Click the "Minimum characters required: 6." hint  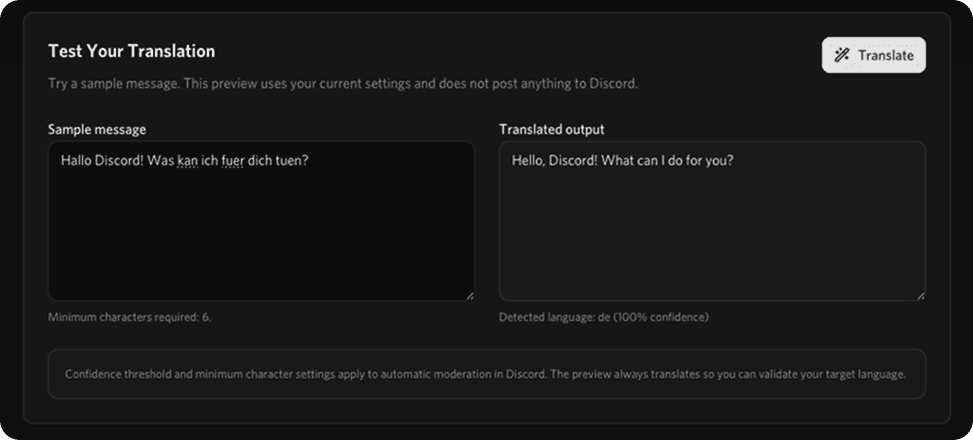point(130,317)
